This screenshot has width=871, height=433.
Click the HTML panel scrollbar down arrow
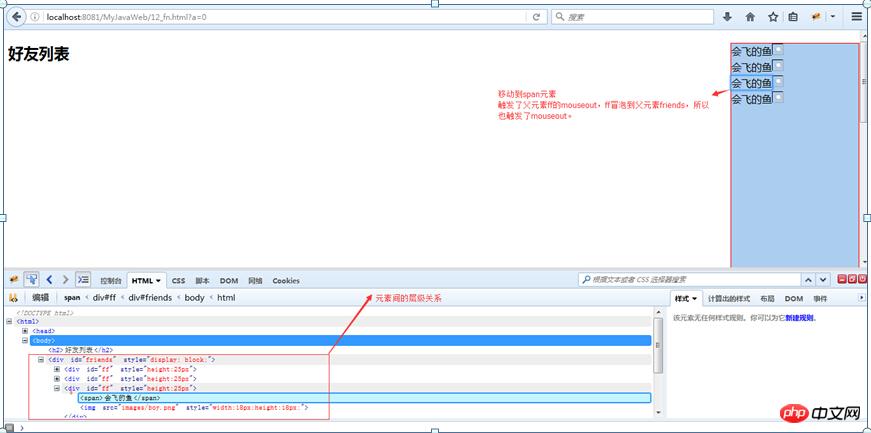(658, 413)
